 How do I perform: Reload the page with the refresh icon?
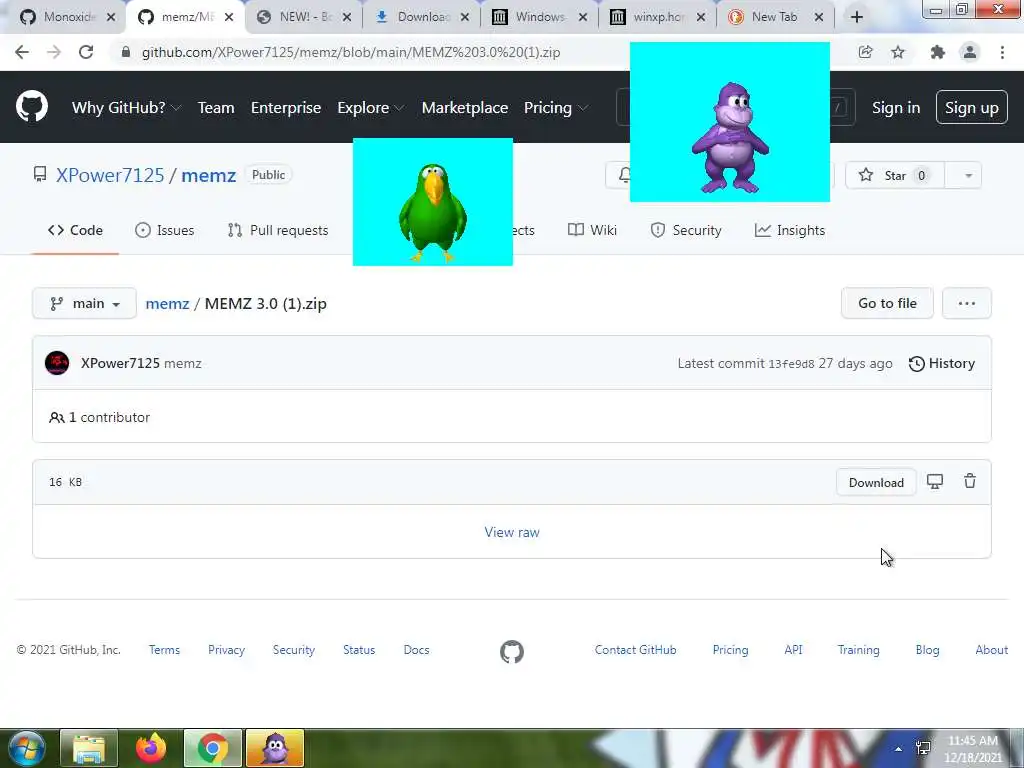[x=86, y=52]
